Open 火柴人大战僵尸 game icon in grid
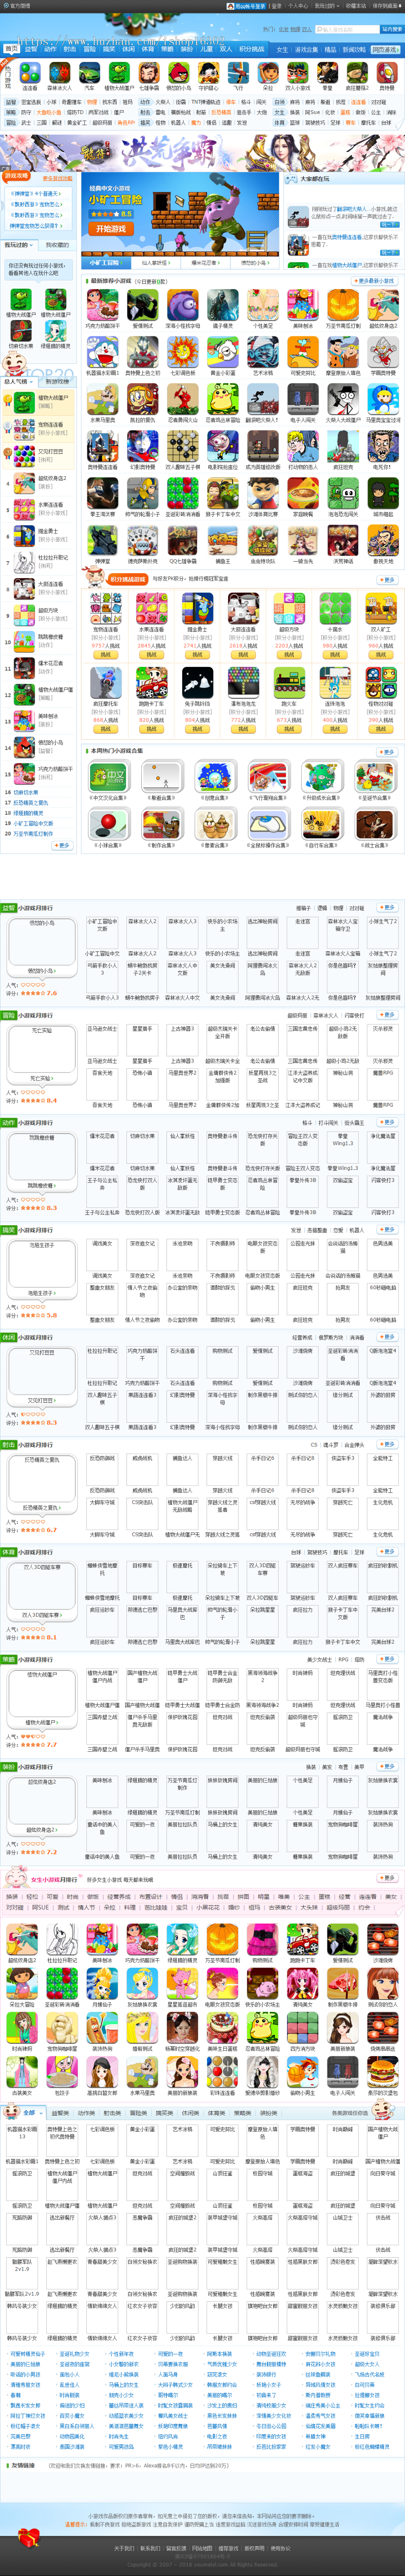The image size is (405, 2576). coord(343,398)
